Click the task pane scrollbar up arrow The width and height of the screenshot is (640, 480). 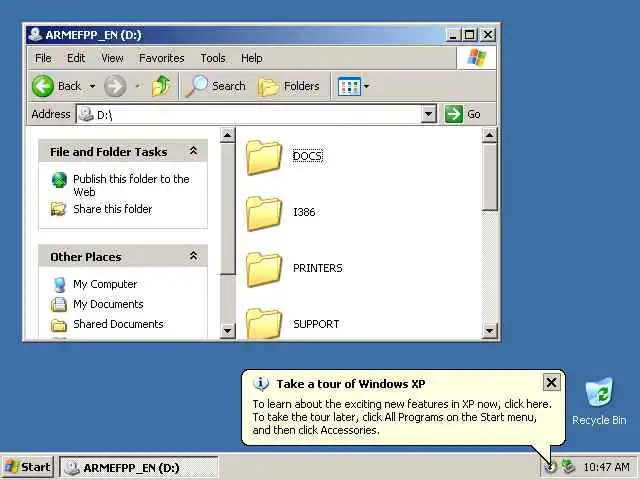[x=227, y=135]
